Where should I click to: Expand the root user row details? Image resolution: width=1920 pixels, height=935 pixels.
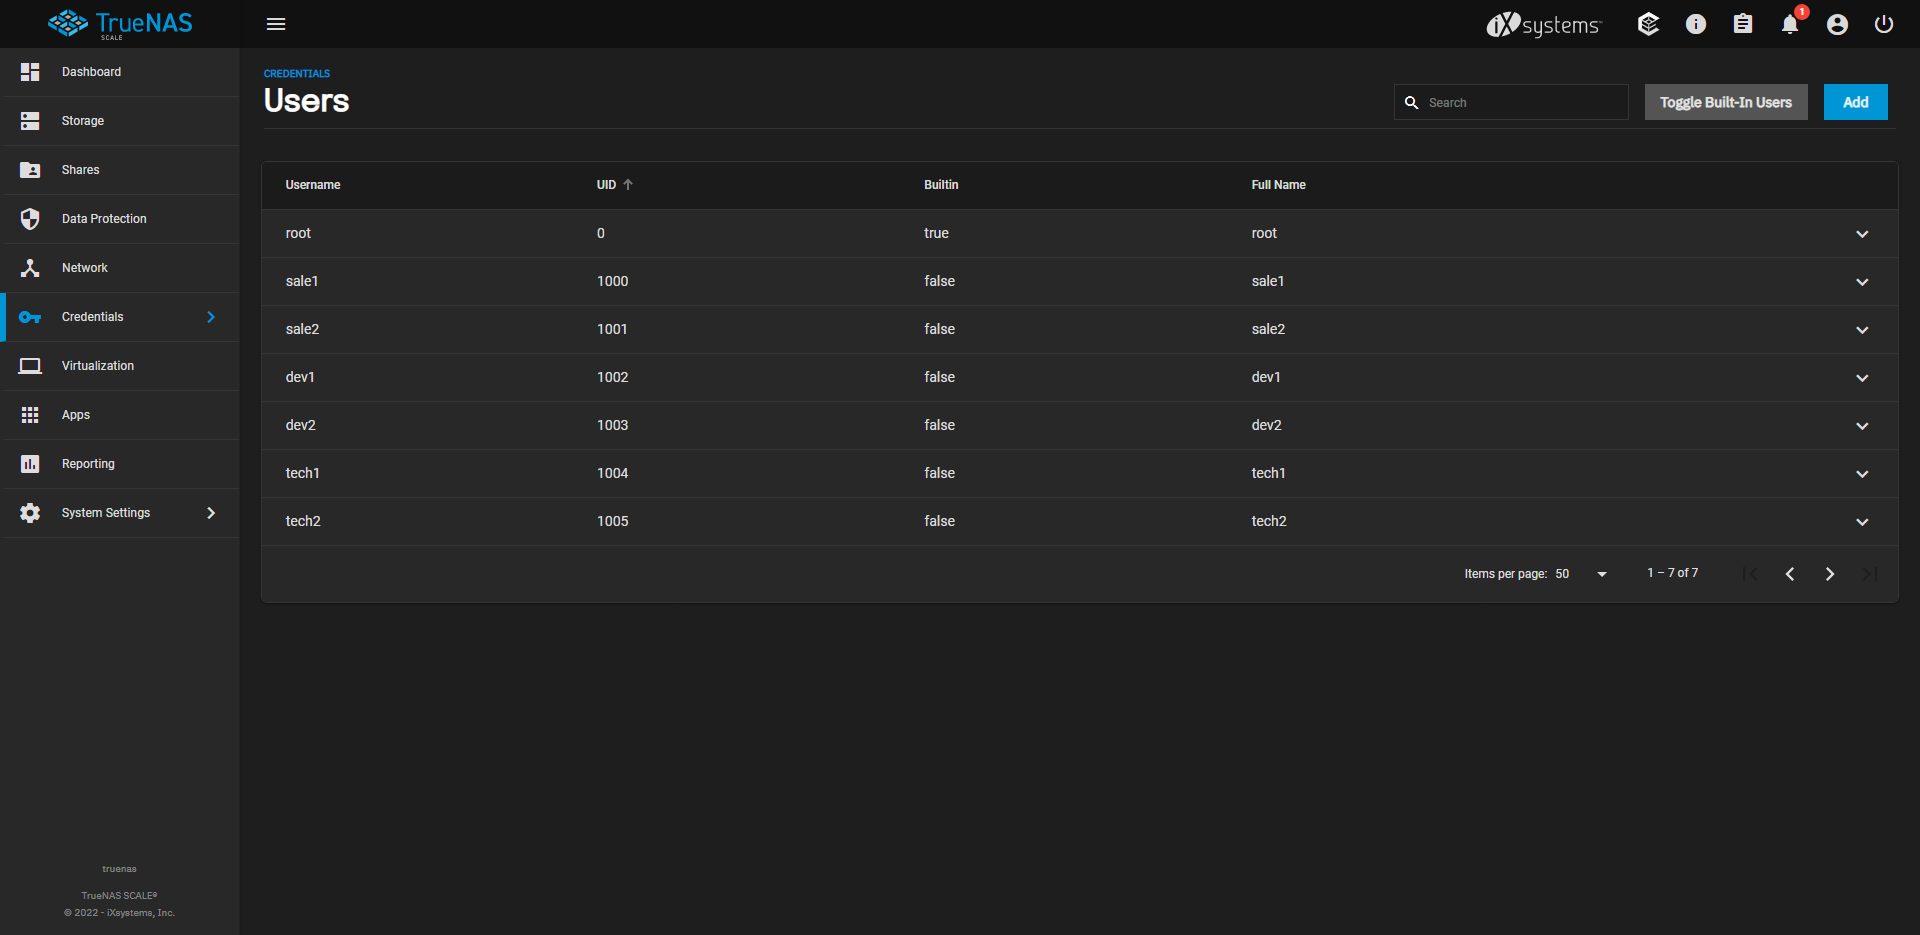coord(1862,234)
